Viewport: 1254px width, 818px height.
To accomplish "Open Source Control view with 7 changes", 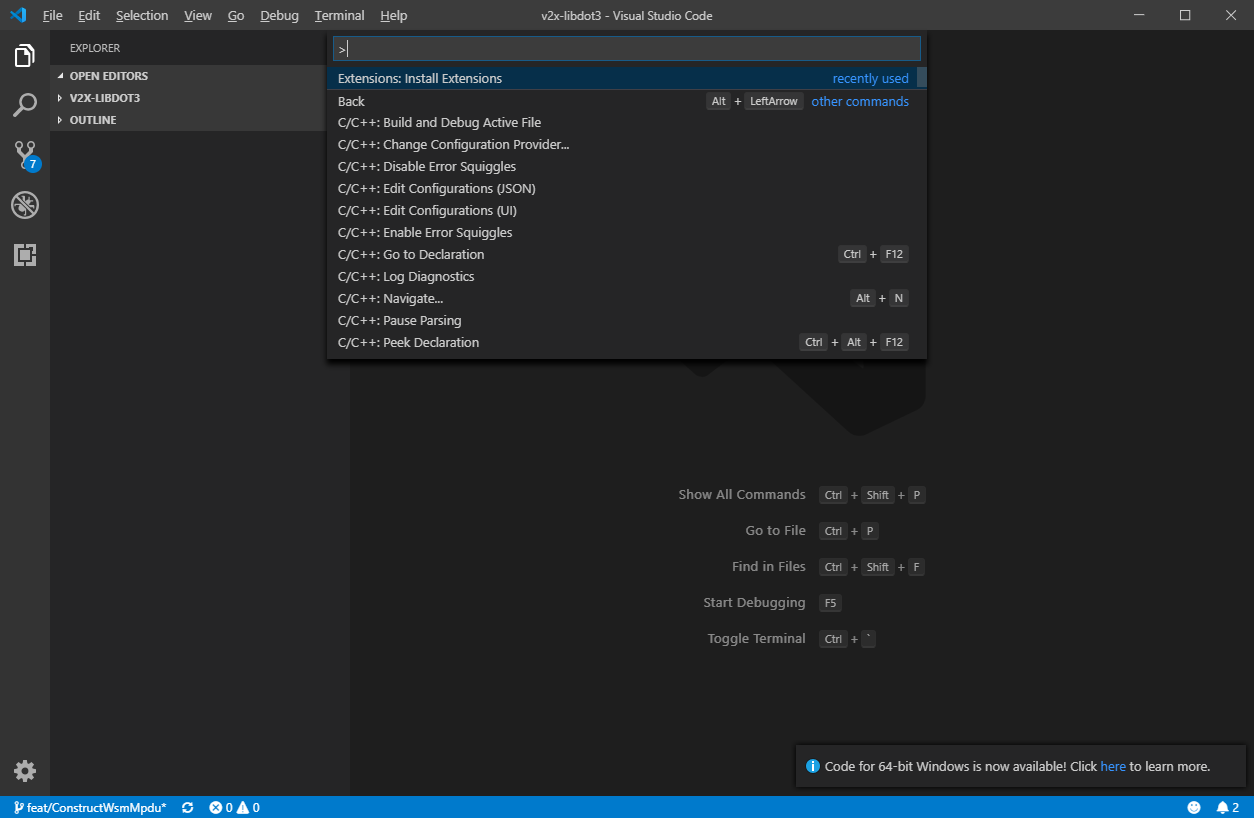I will pyautogui.click(x=25, y=155).
